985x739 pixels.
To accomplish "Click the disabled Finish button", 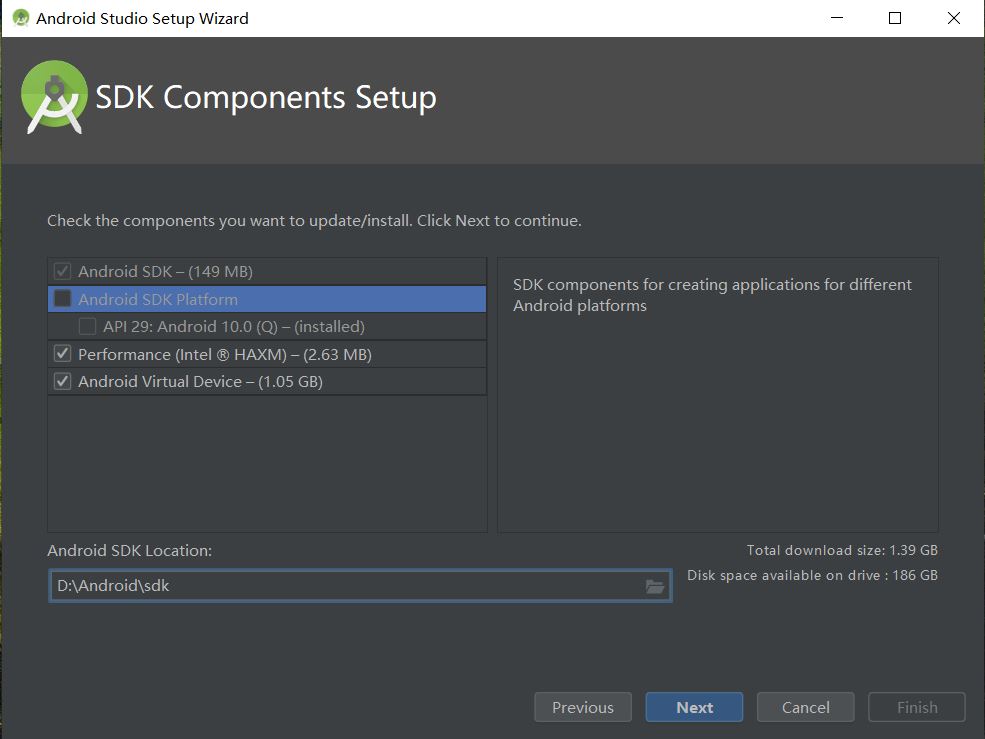I will point(917,708).
